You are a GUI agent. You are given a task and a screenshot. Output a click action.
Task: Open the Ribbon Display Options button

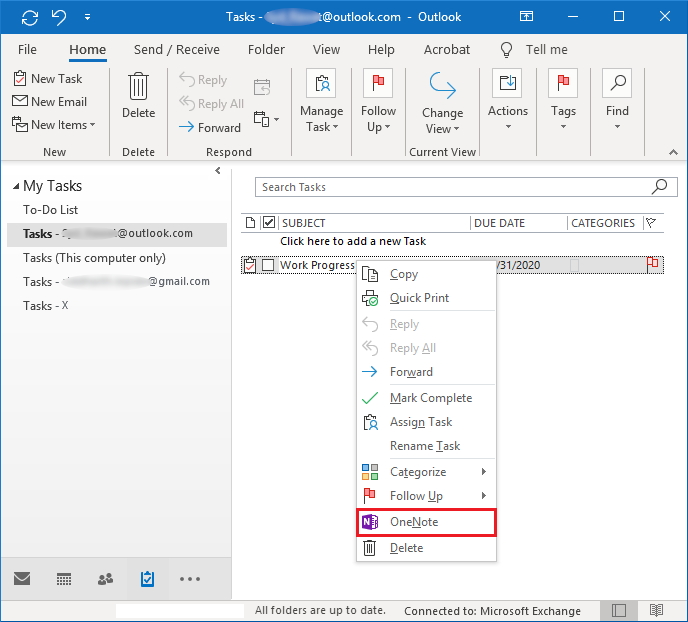(526, 17)
